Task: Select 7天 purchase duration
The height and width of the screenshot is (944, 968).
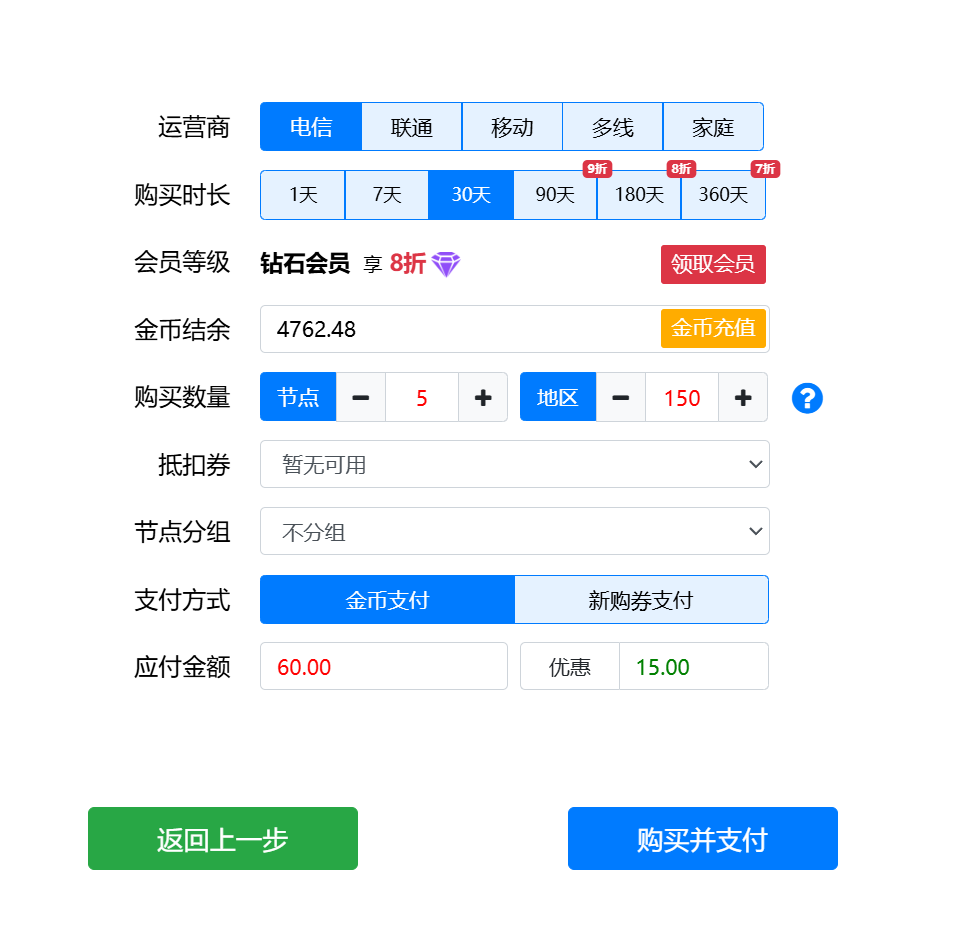Action: (x=387, y=195)
